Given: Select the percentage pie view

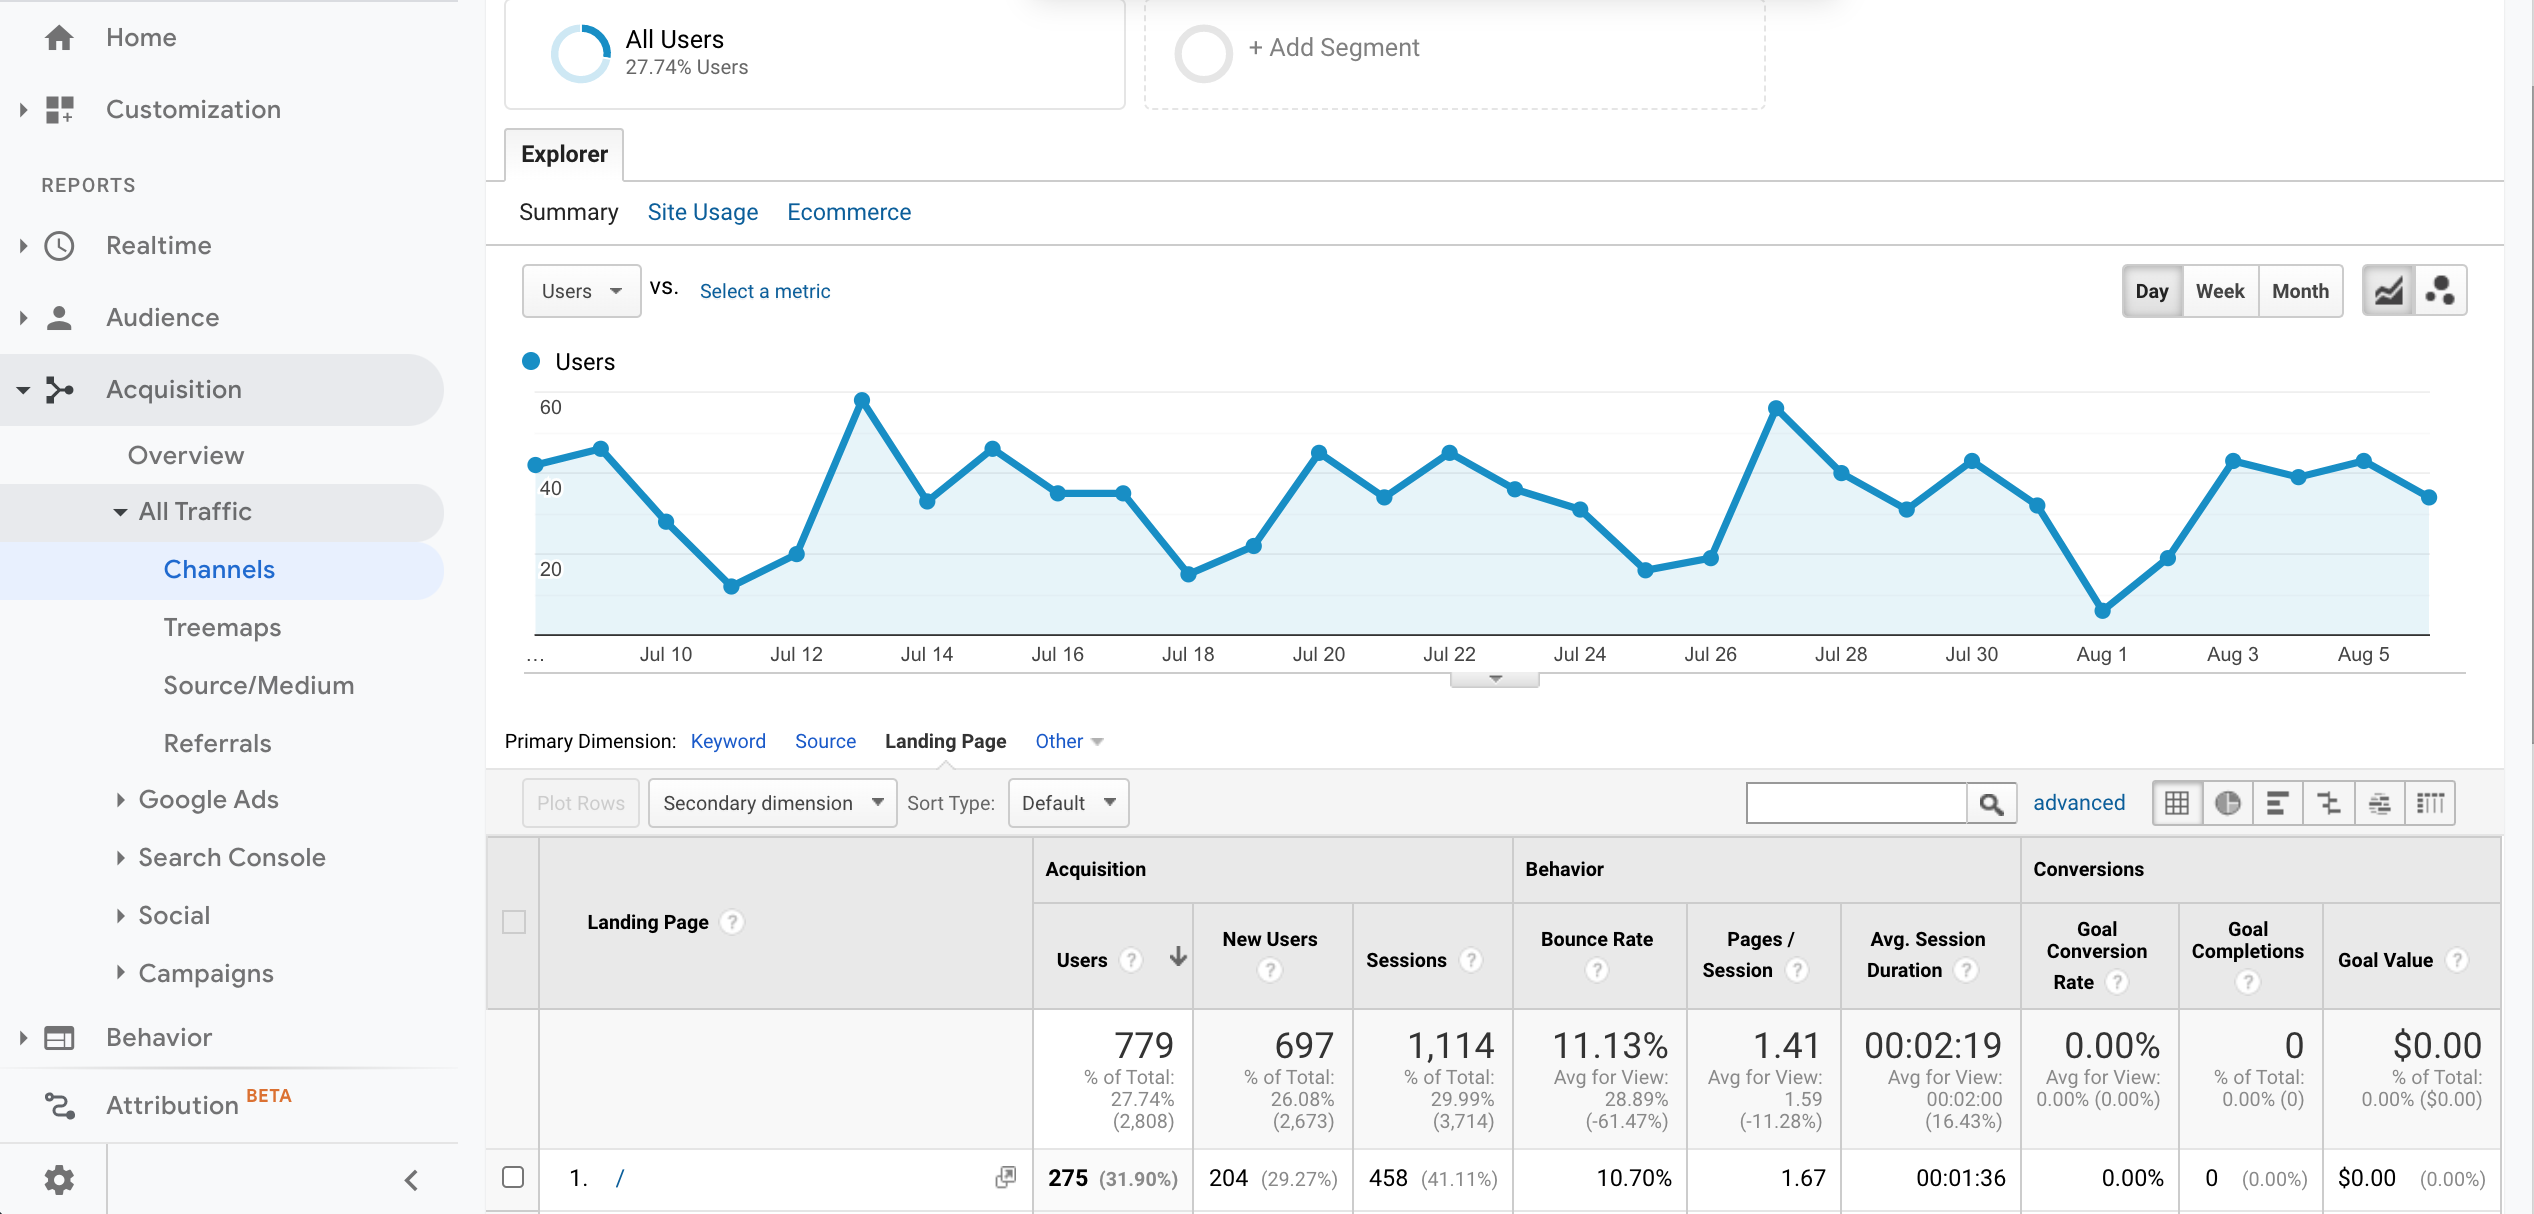Looking at the screenshot, I should 2227,802.
